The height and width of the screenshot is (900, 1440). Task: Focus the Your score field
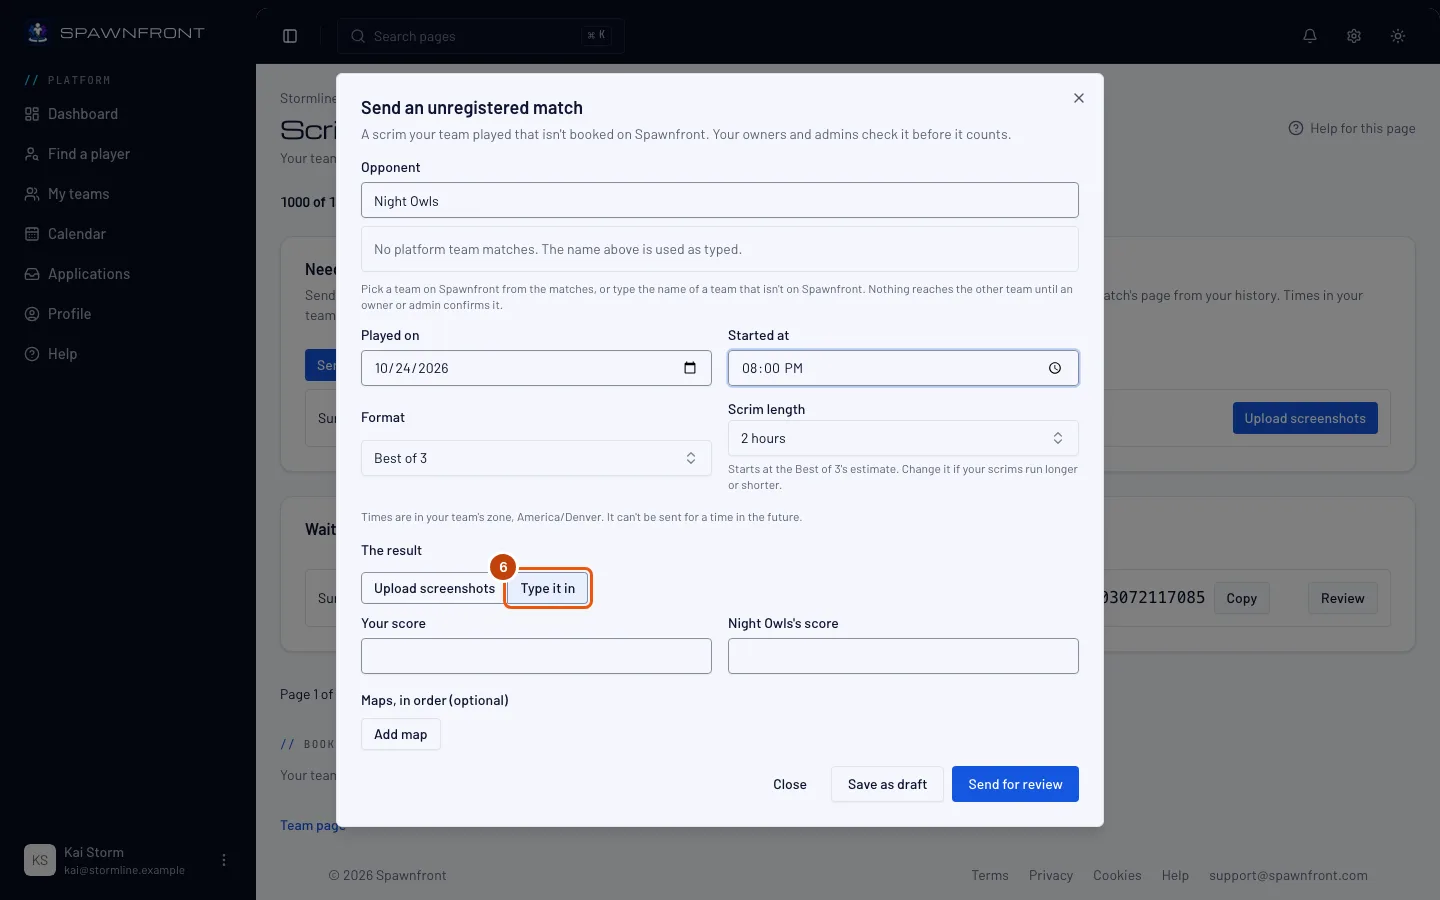point(536,656)
